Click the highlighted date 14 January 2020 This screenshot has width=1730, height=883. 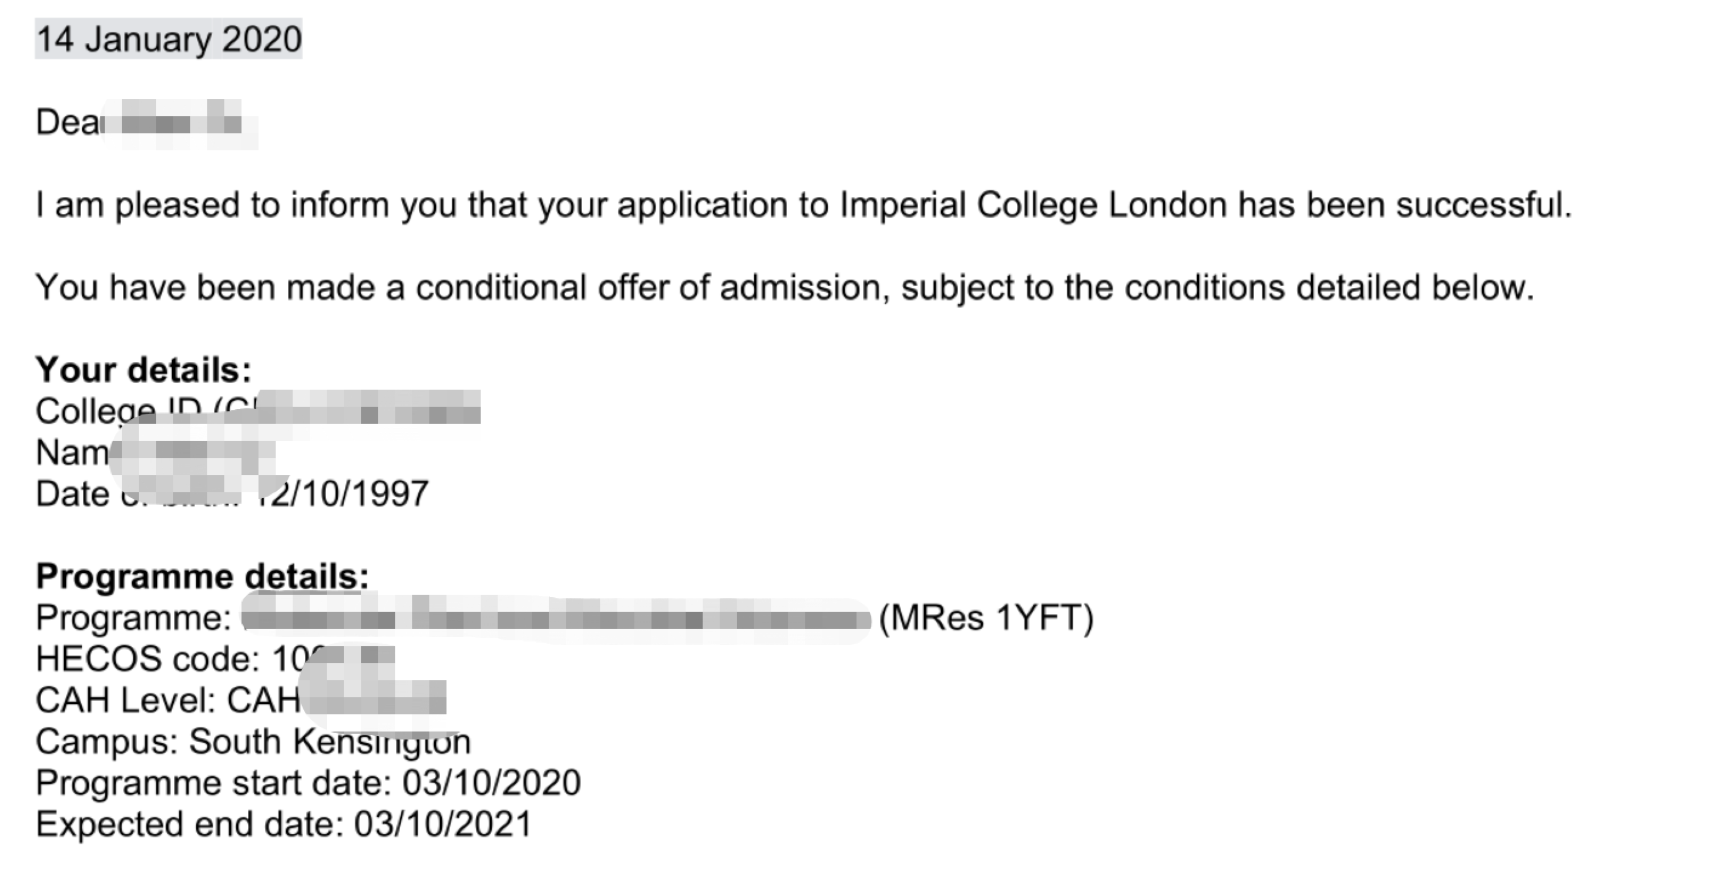point(168,39)
